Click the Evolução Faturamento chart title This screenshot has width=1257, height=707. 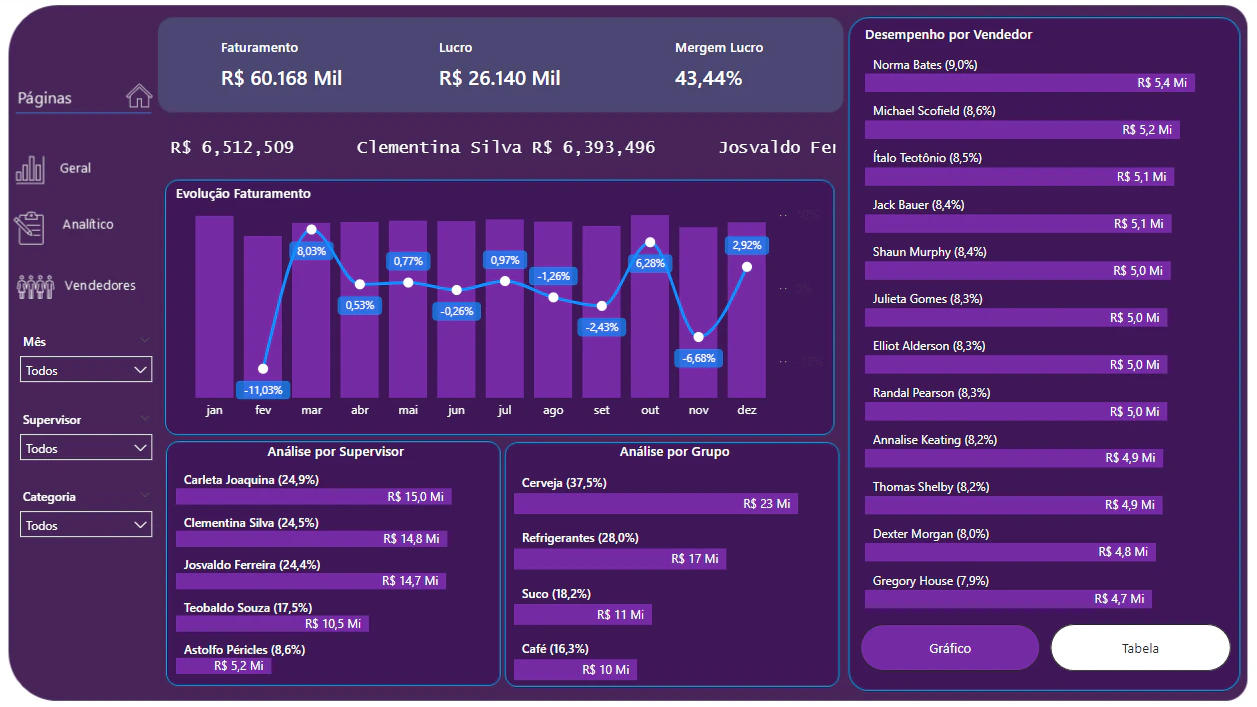pyautogui.click(x=243, y=194)
